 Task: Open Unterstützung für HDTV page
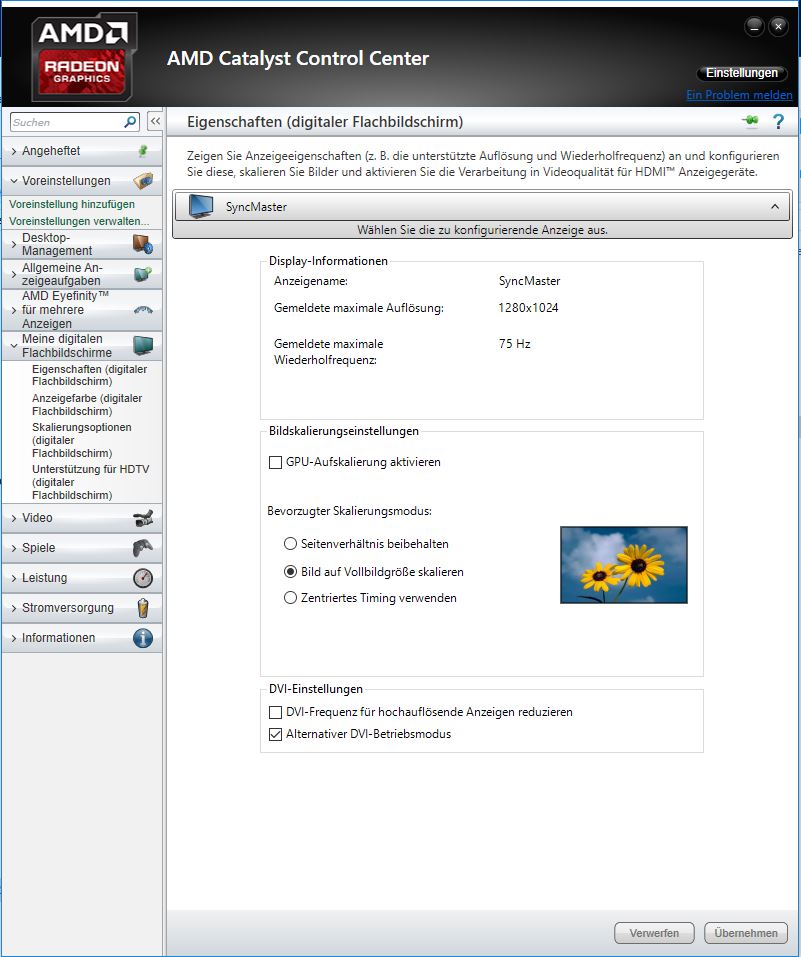pos(90,482)
